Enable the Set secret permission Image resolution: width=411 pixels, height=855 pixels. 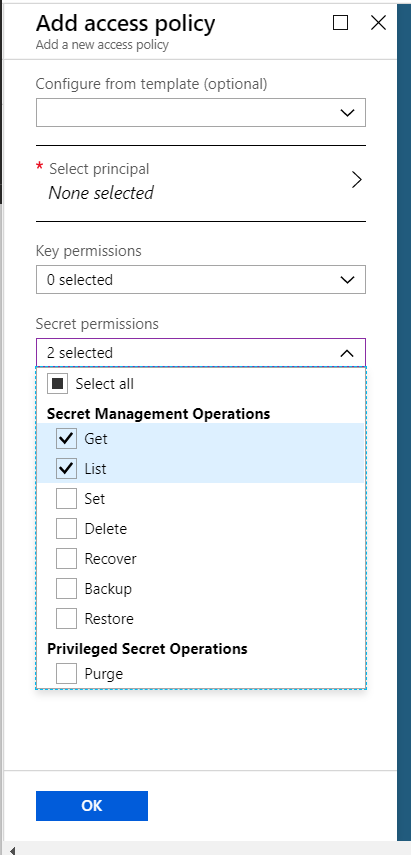(x=67, y=498)
